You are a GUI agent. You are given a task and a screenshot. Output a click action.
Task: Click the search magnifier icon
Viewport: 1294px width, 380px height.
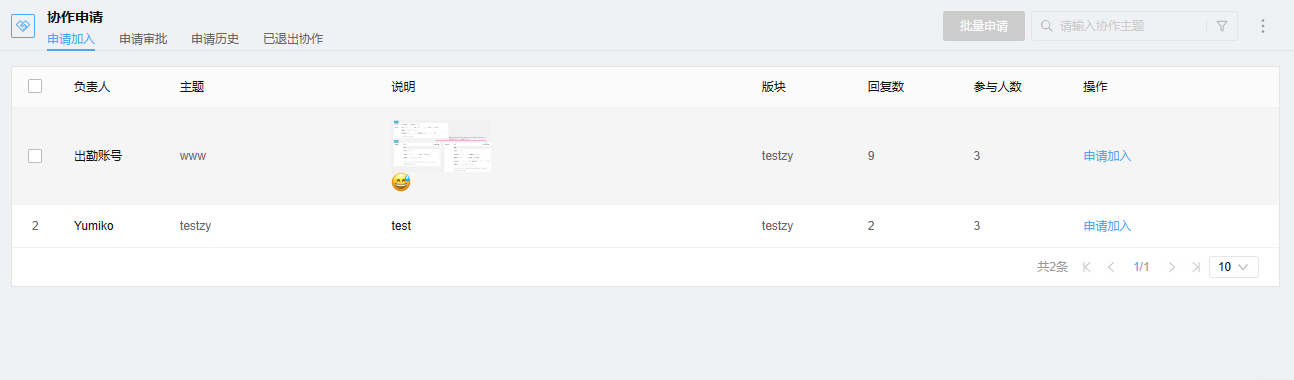[x=1047, y=26]
